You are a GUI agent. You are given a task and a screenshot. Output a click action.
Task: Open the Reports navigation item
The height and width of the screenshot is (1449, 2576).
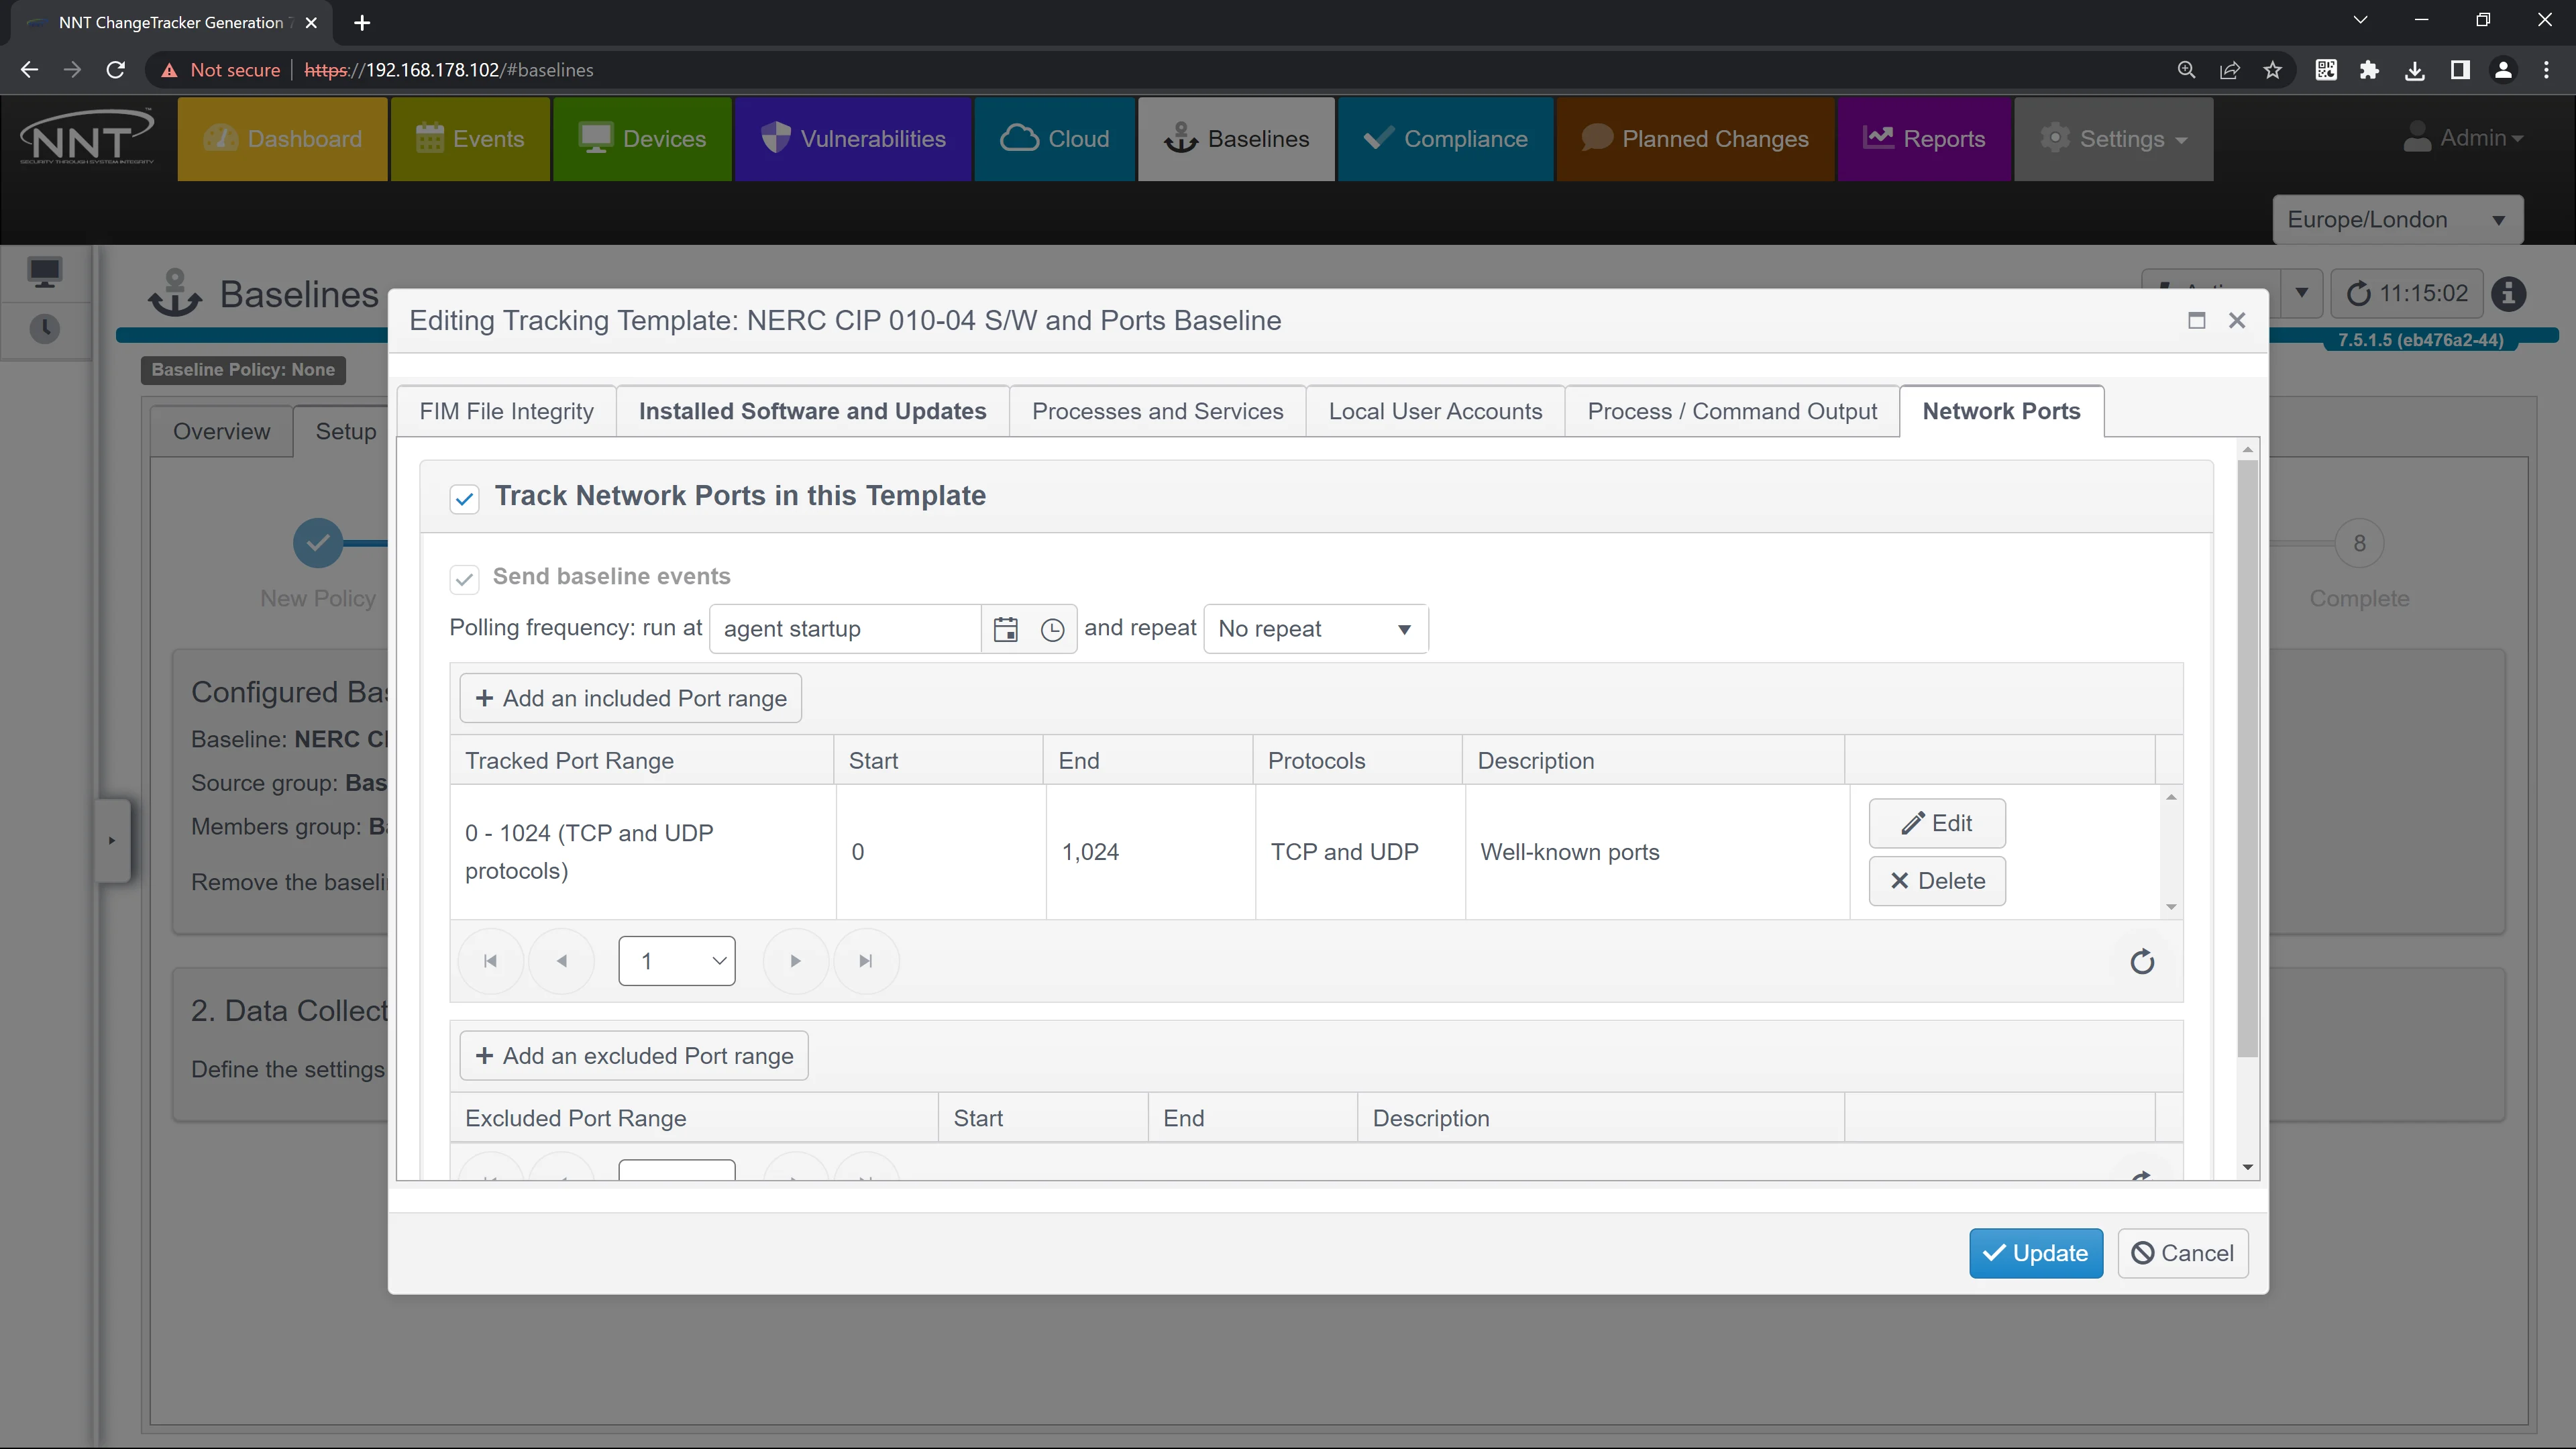coord(1924,139)
